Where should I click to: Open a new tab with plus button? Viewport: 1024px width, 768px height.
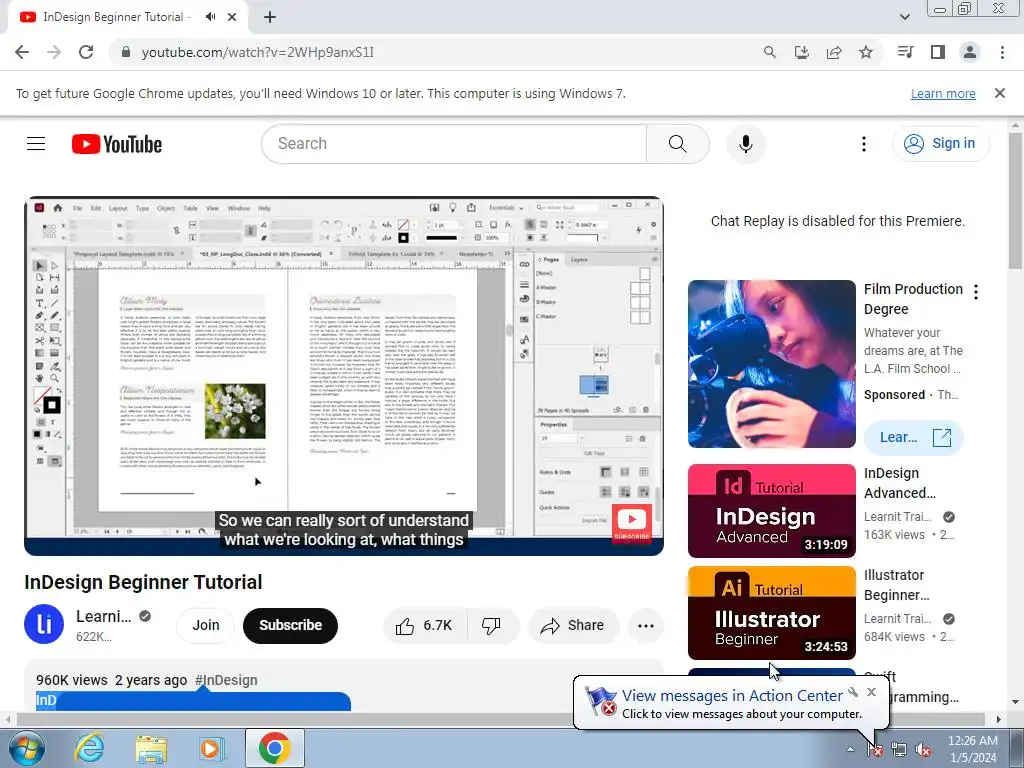tap(270, 17)
